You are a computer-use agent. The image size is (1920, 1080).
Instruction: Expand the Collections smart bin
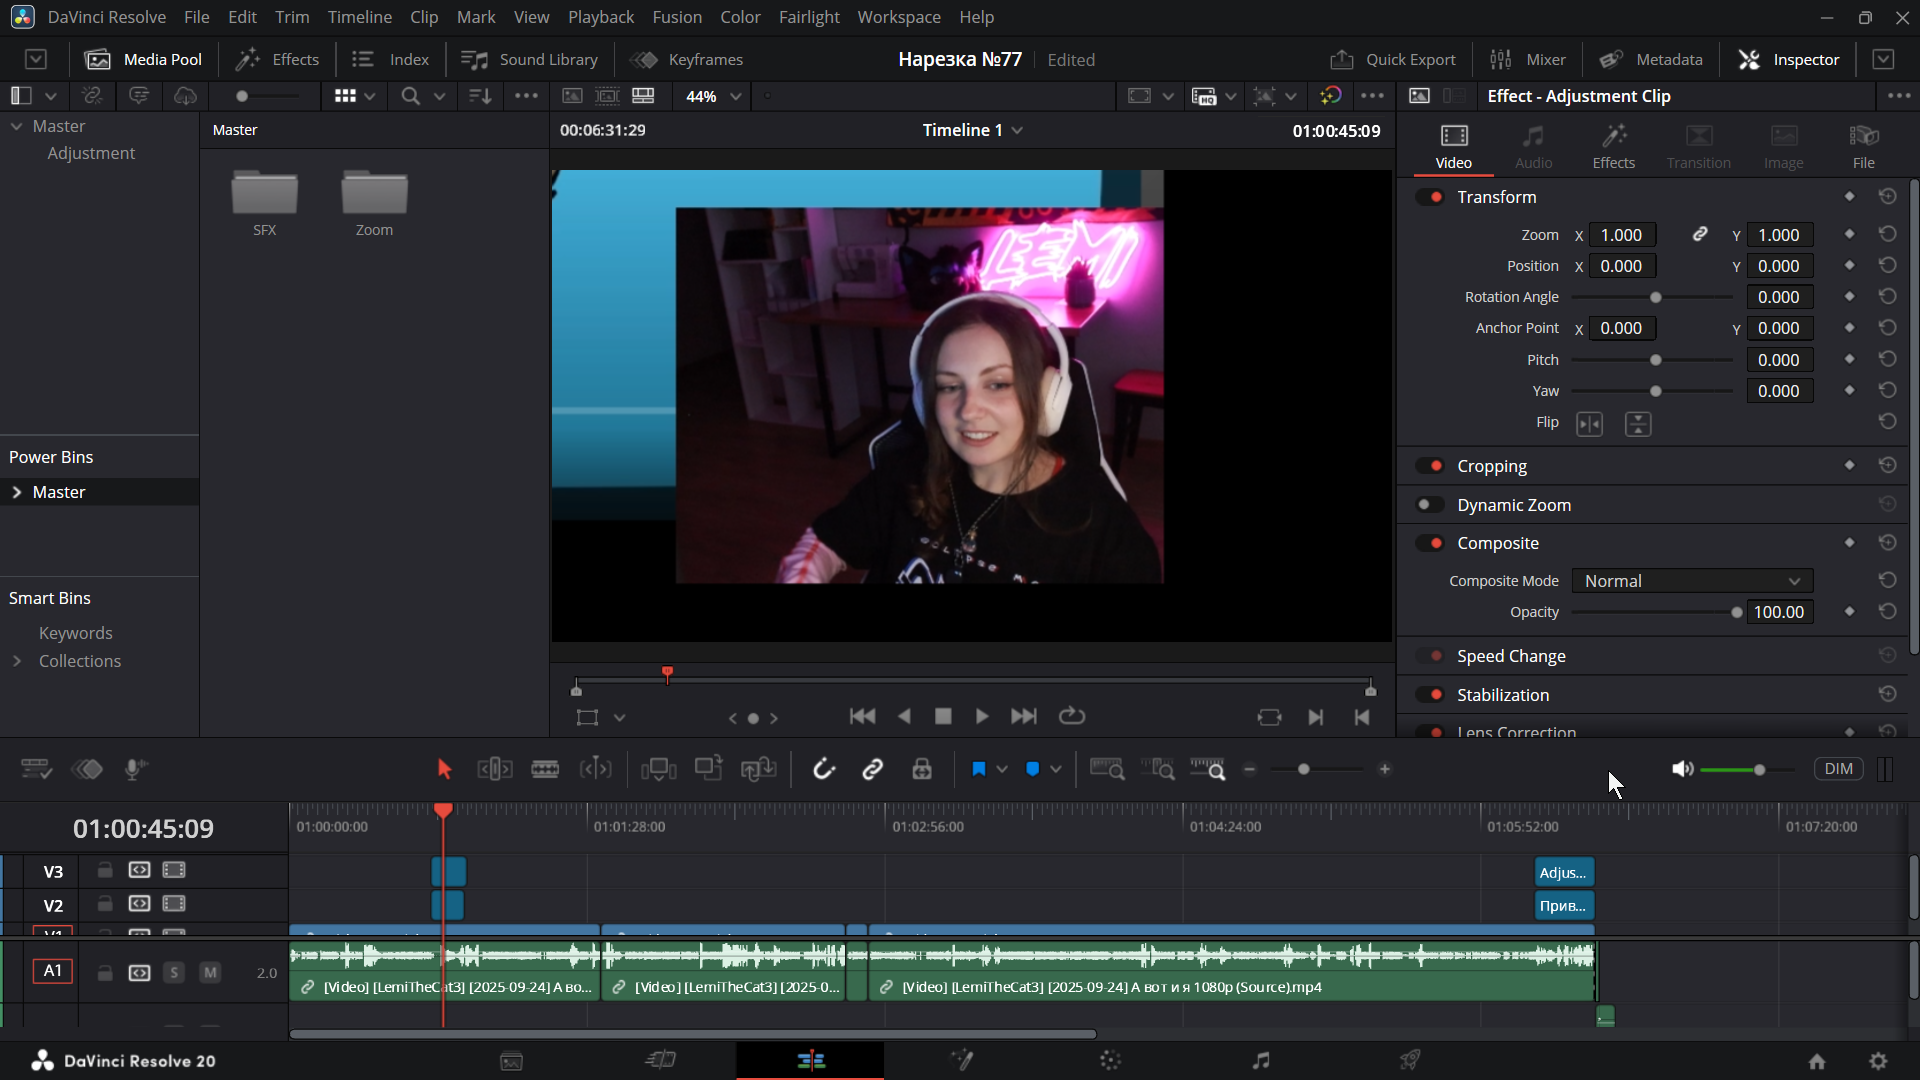click(x=17, y=661)
